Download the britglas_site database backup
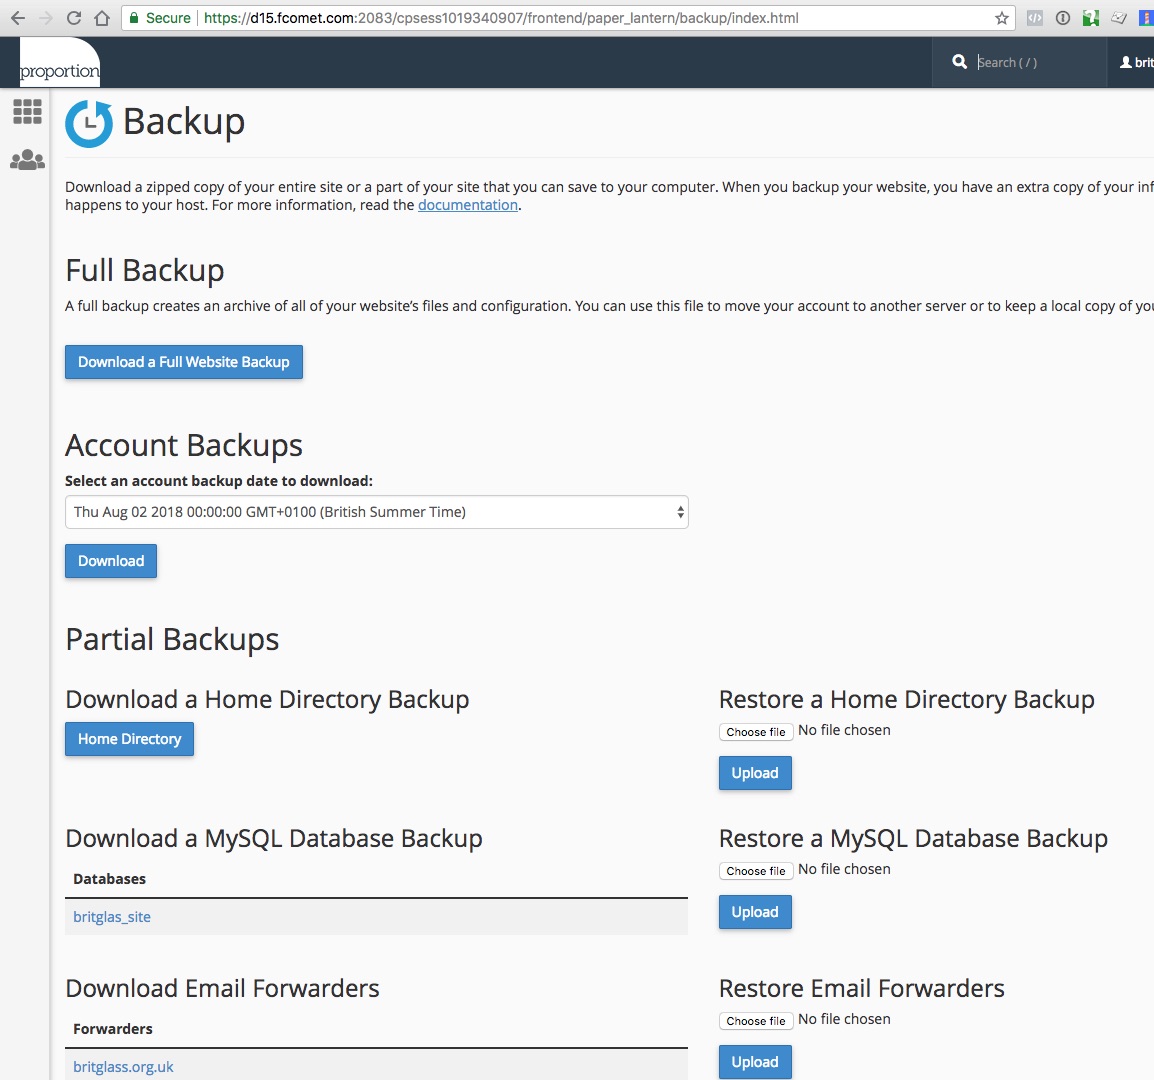 click(x=112, y=917)
